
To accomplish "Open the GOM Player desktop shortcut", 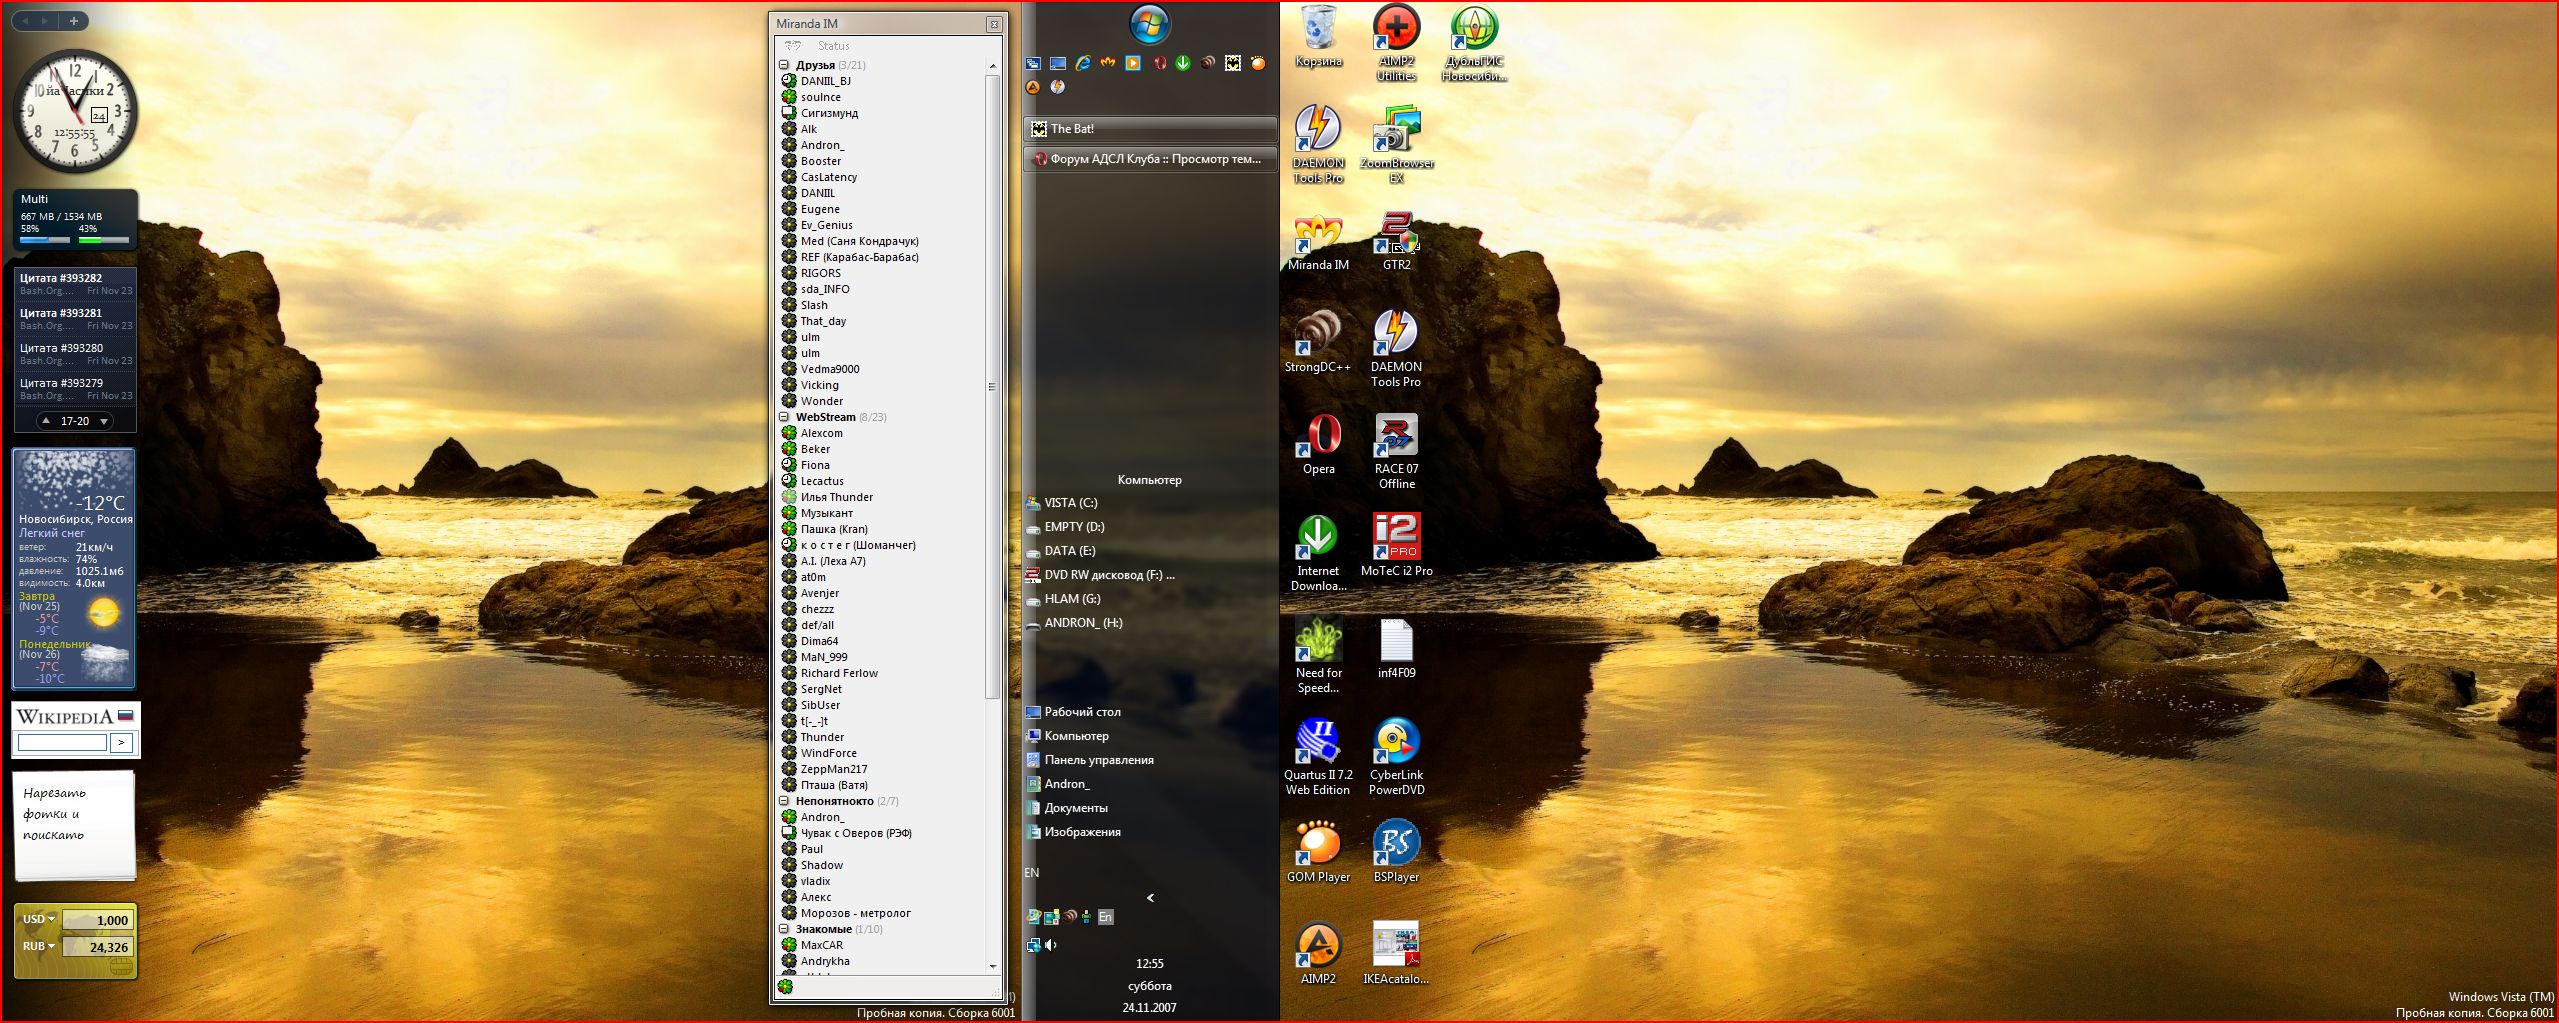I will pyautogui.click(x=1318, y=843).
